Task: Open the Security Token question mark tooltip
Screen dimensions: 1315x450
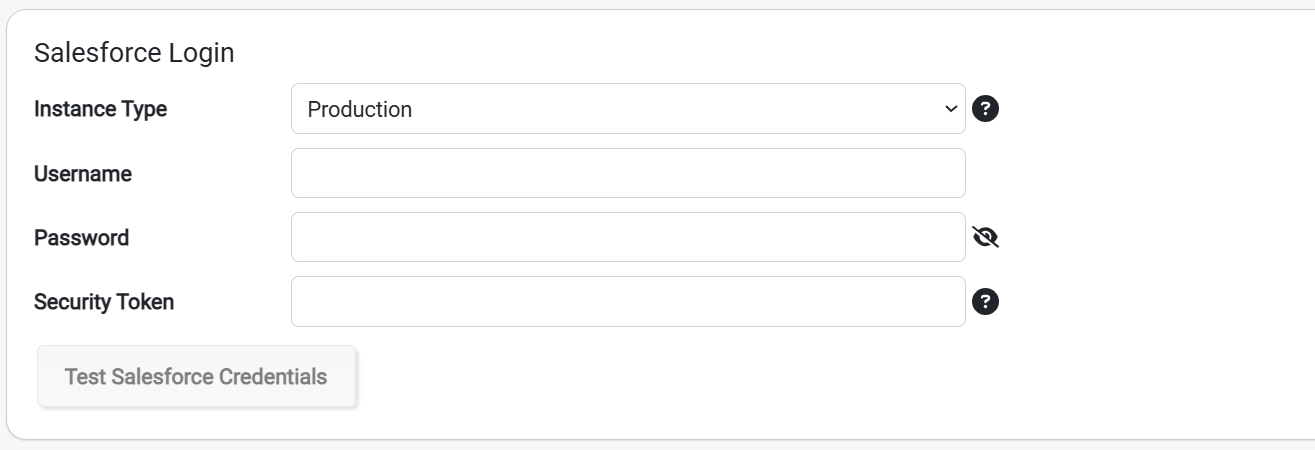Action: tap(986, 301)
